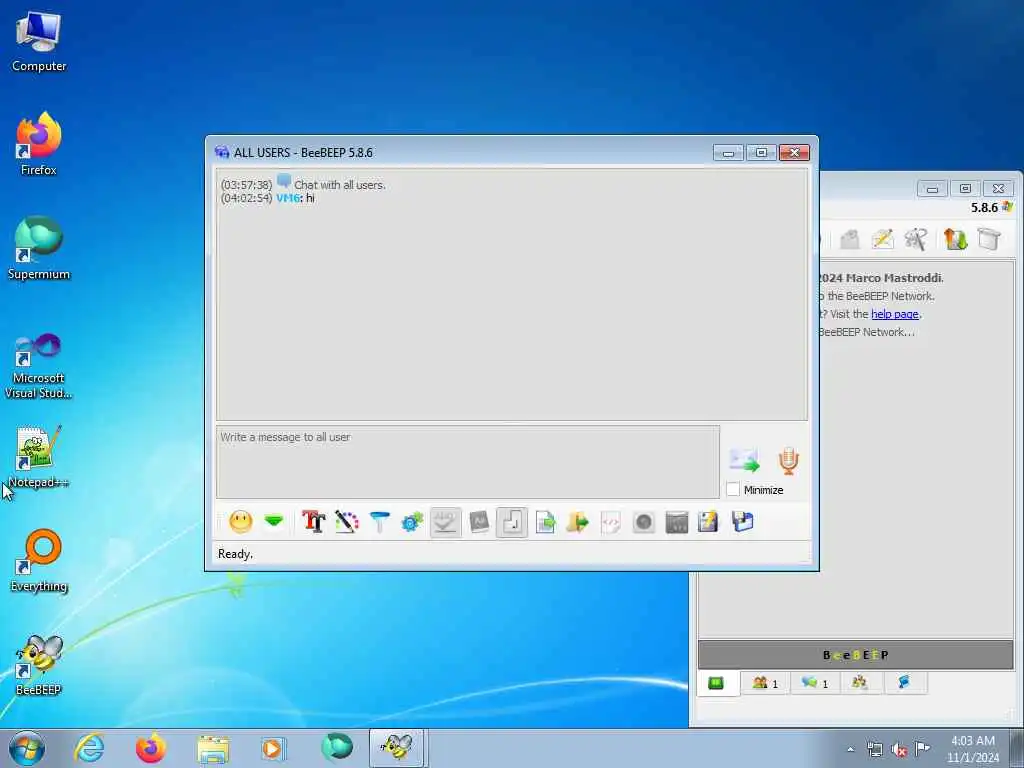Select the Everything desktop shortcut
Image resolution: width=1024 pixels, height=768 pixels.
pyautogui.click(x=39, y=561)
